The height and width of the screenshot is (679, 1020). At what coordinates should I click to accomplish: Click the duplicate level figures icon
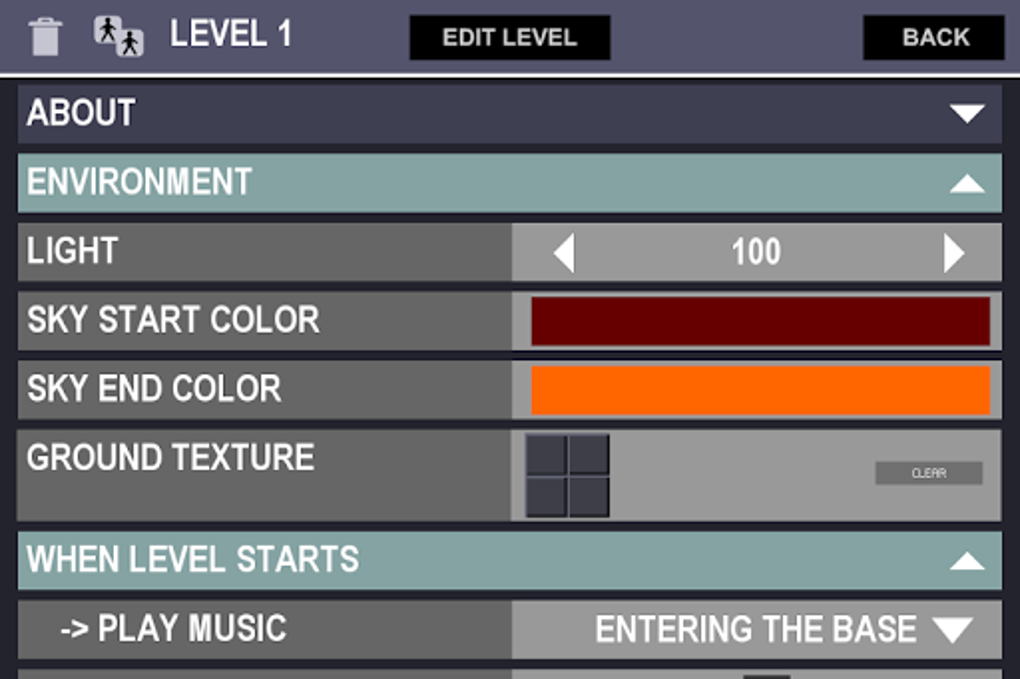tap(119, 36)
